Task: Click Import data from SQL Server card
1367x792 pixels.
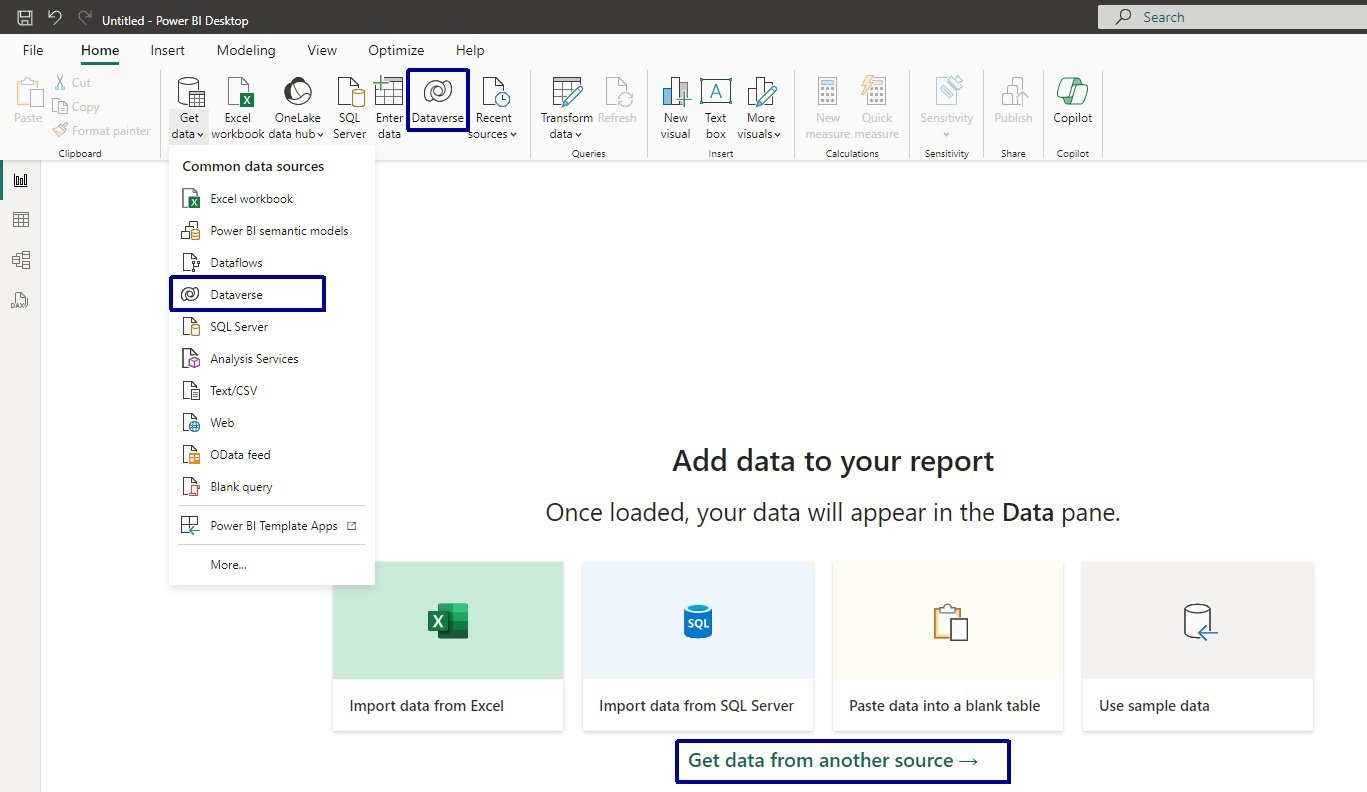Action: point(698,646)
